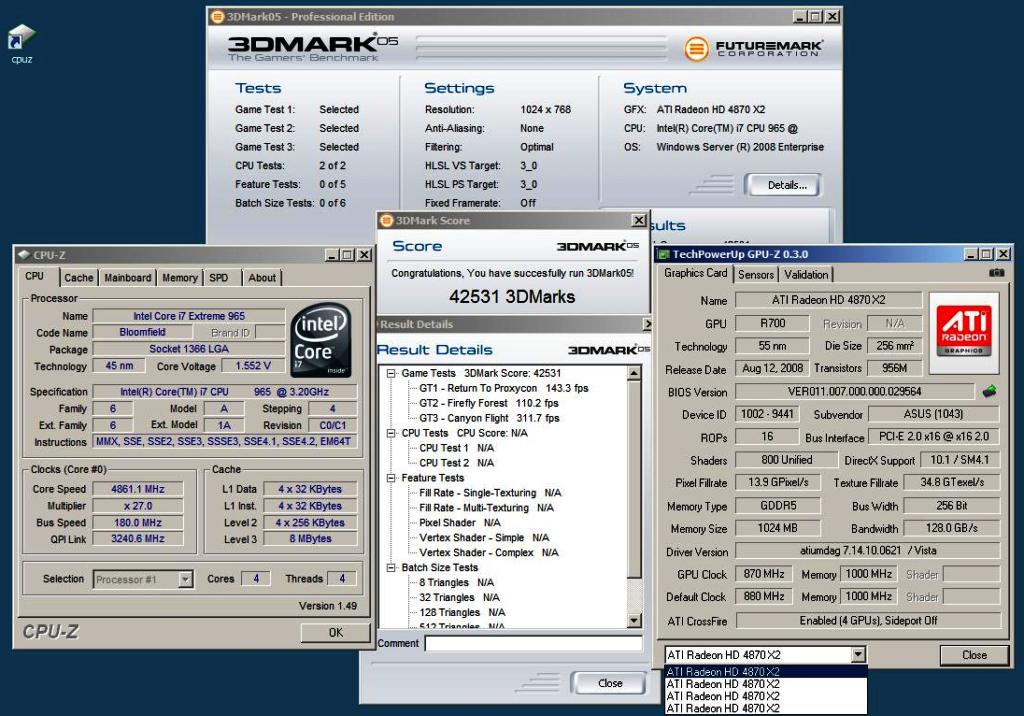Screen dimensions: 1024x716
Task: Click the GPU-Z camera screenshot icon
Action: [x=997, y=273]
